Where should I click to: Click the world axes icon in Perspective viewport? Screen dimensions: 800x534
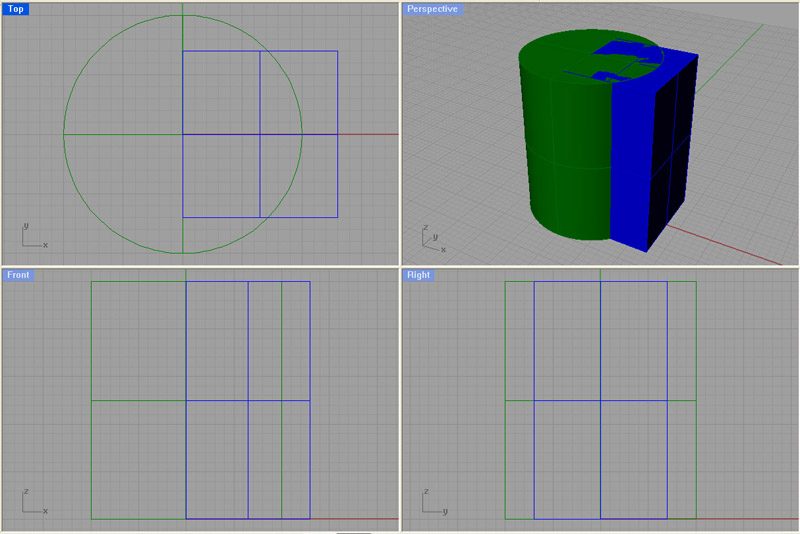click(x=434, y=239)
